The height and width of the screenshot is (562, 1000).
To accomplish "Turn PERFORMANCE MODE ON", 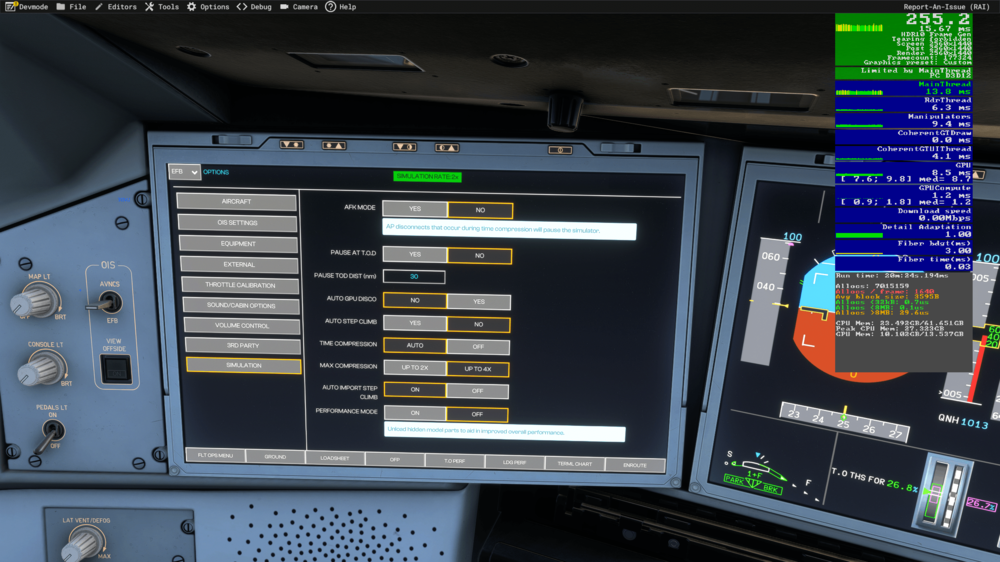I will [414, 414].
